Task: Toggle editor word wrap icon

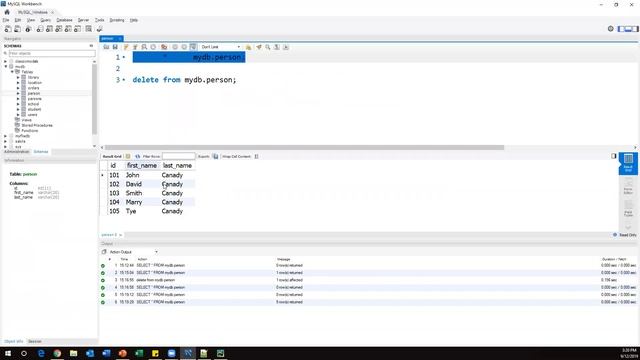Action: coord(286,47)
